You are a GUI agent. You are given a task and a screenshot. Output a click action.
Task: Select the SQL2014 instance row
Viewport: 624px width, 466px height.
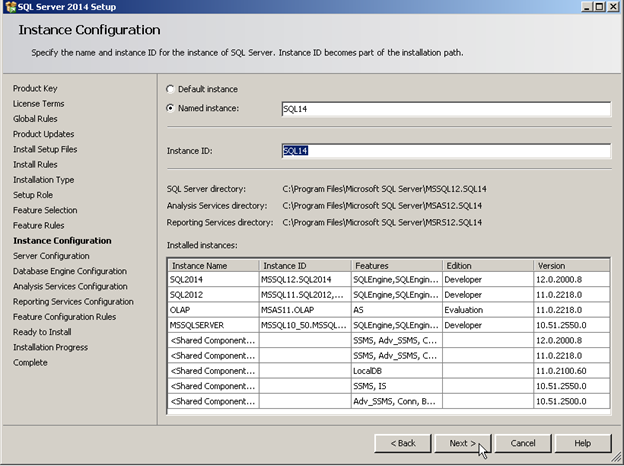(389, 280)
